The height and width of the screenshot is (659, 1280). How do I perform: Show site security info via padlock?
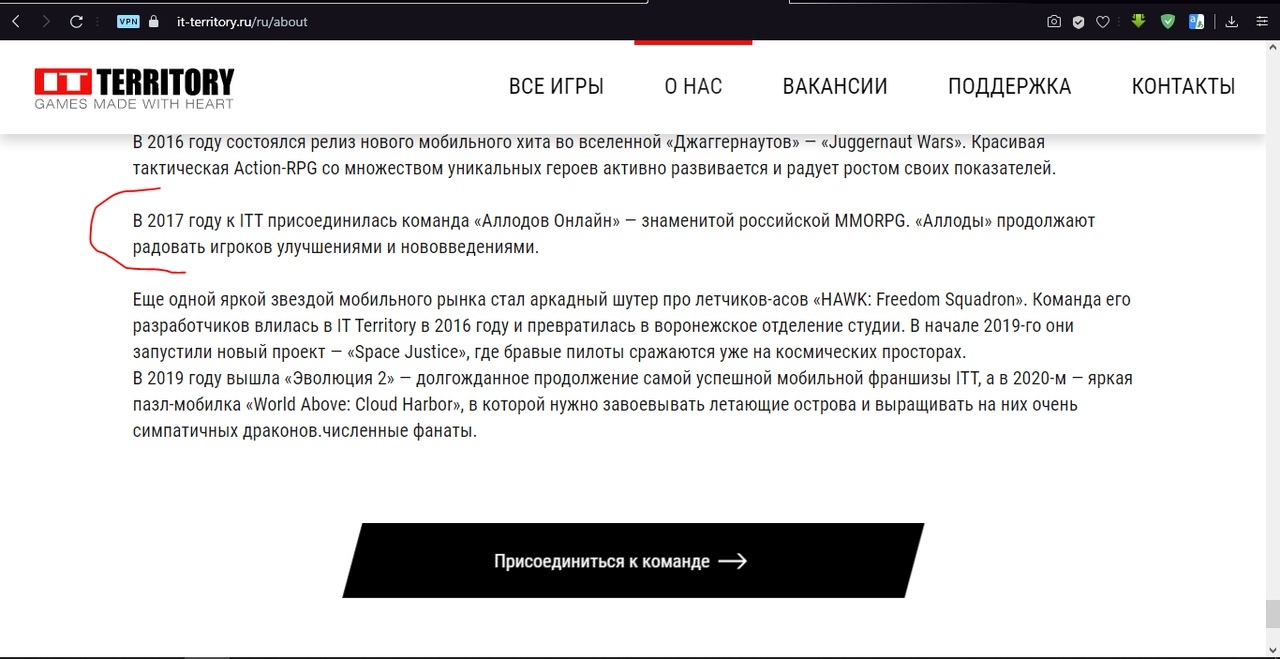[x=153, y=21]
